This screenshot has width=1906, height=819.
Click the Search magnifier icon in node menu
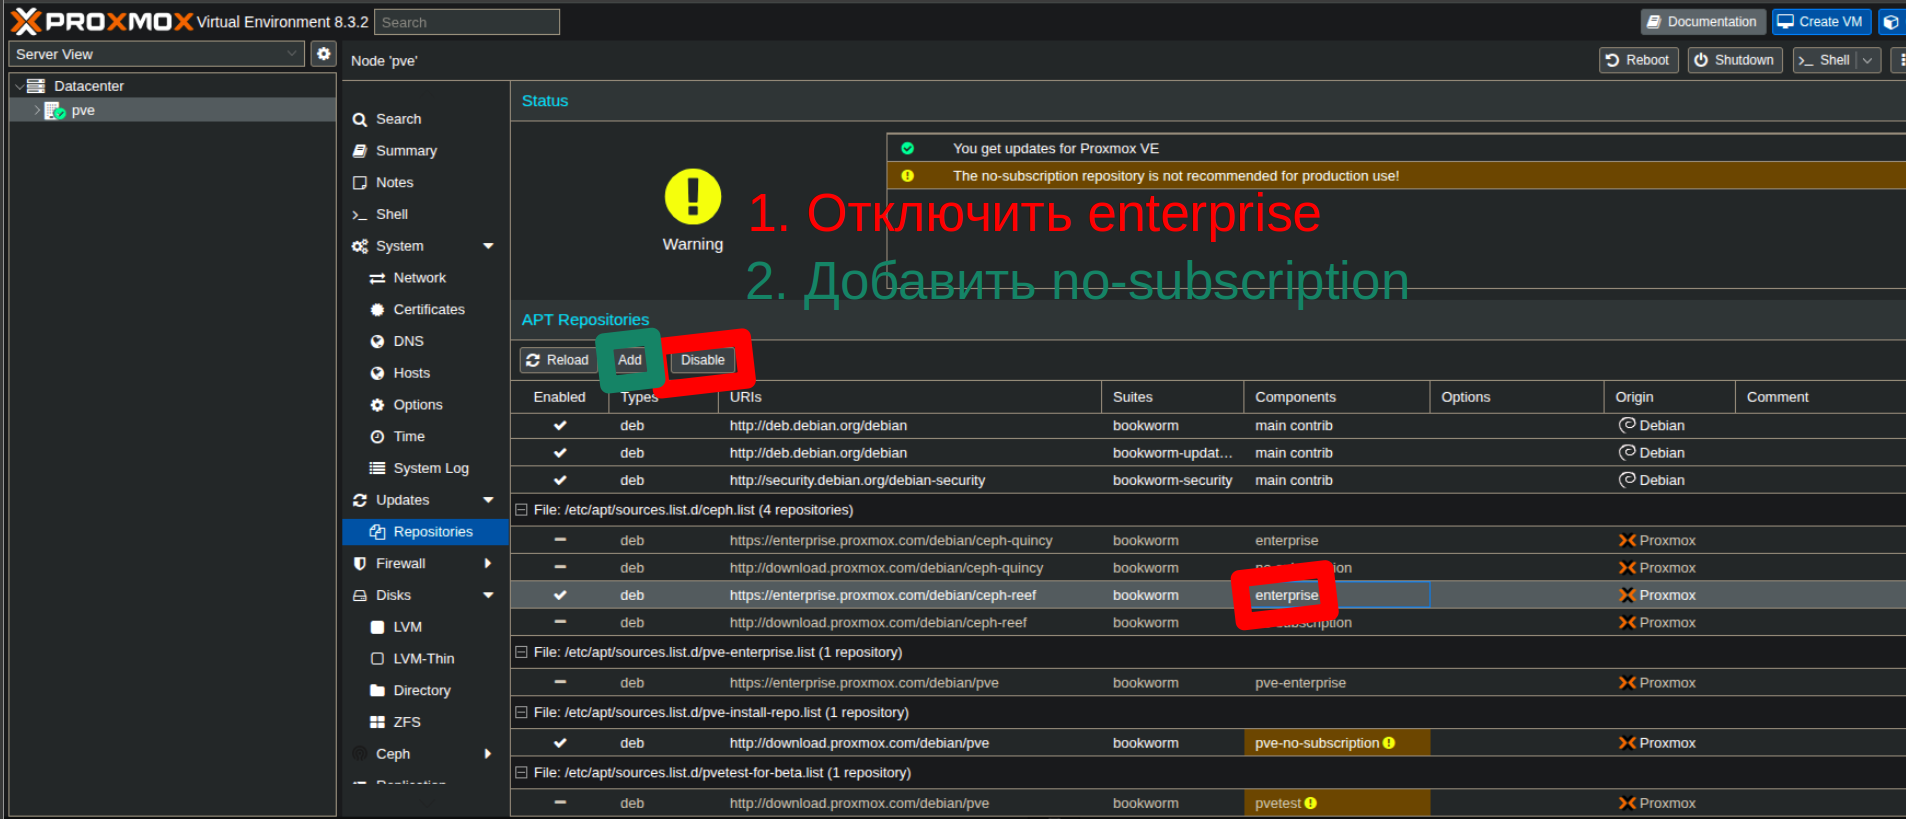360,120
